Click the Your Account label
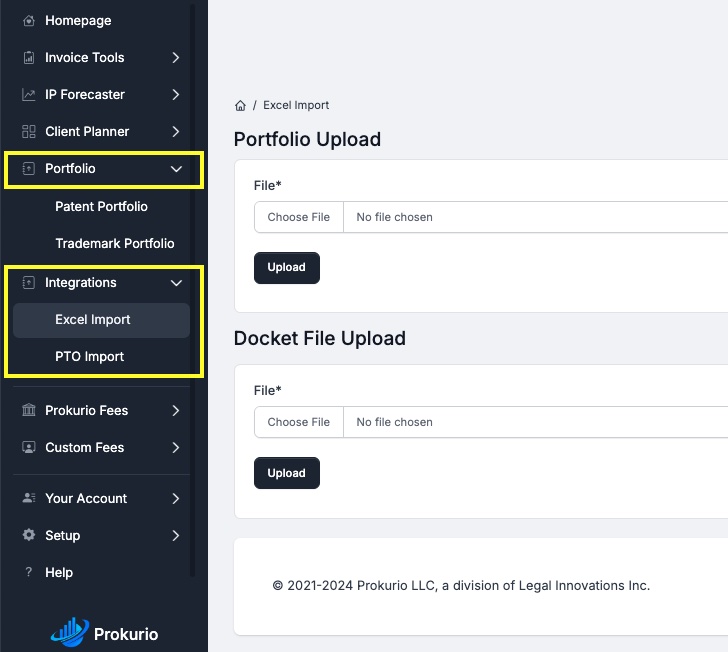This screenshot has width=728, height=652. coord(86,498)
